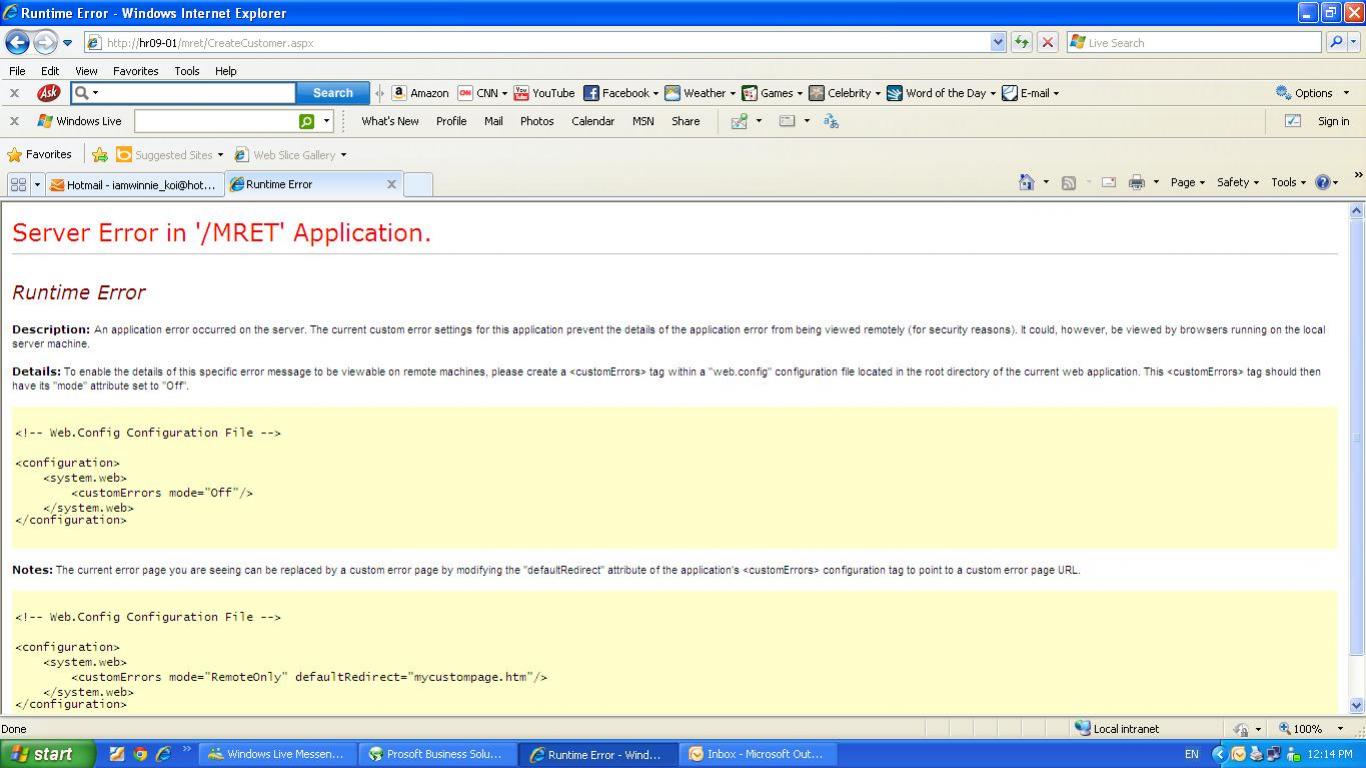The width and height of the screenshot is (1366, 768).
Task: Open the Tools menu in menu bar
Action: (x=187, y=71)
